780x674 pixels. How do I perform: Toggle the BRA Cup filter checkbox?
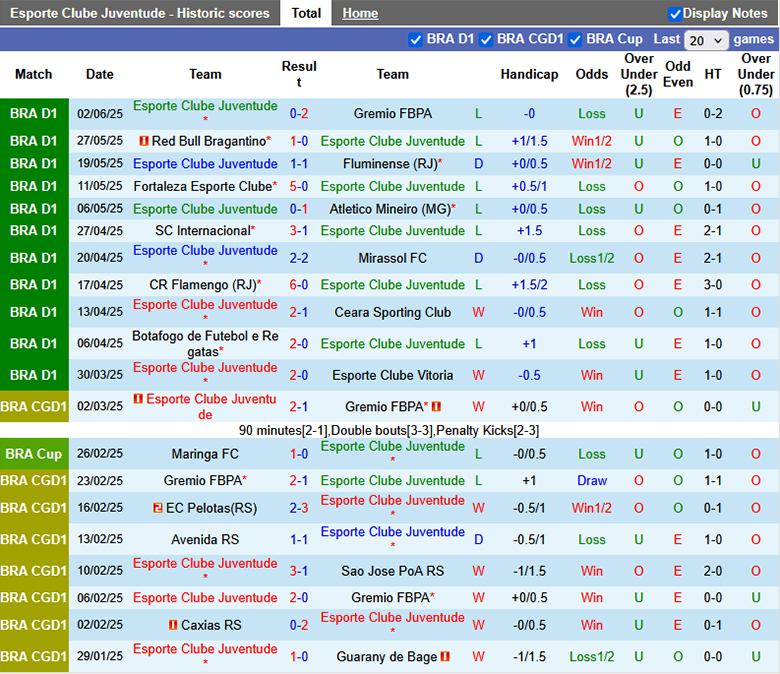point(575,40)
